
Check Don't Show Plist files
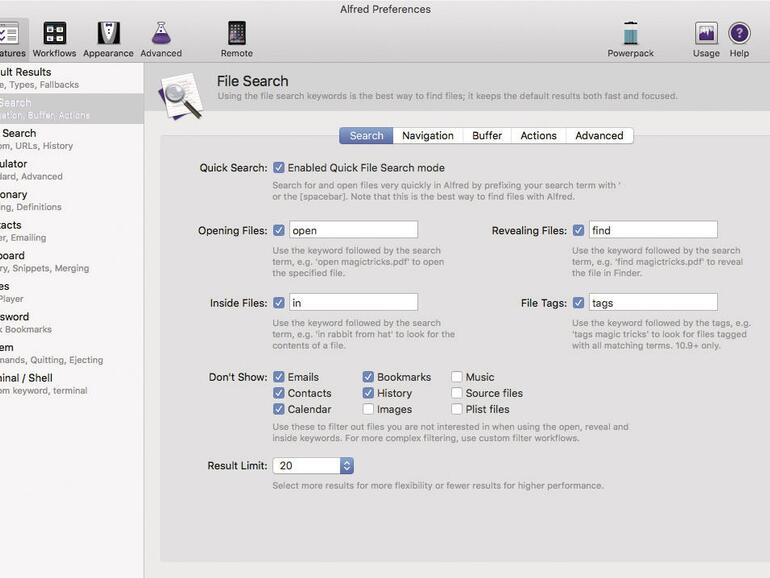point(456,409)
